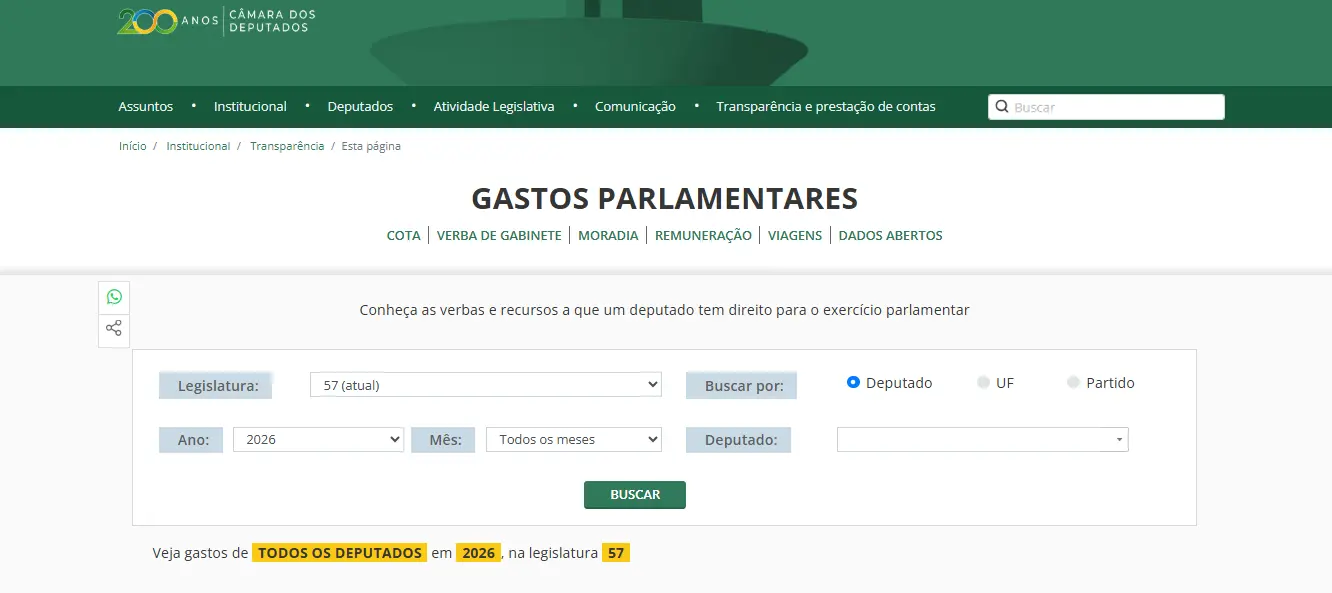
Task: Click the highlighted legislatura 57 text
Action: coord(616,553)
